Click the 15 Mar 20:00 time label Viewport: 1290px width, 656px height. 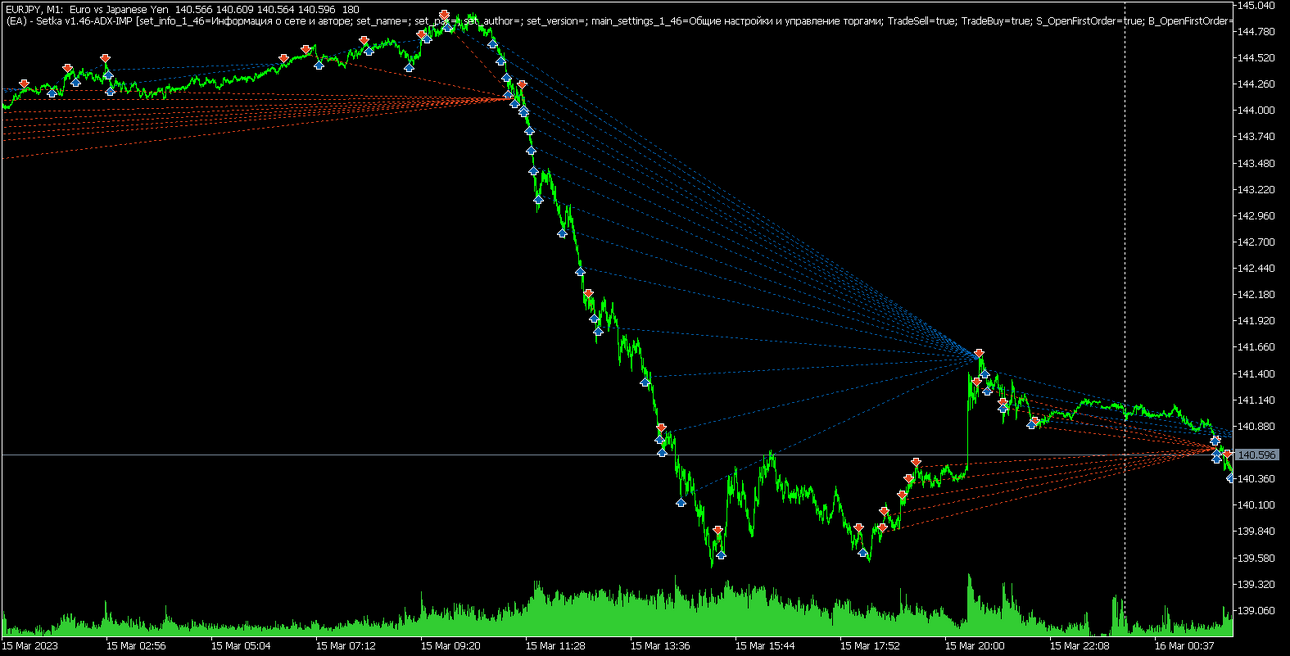[976, 646]
